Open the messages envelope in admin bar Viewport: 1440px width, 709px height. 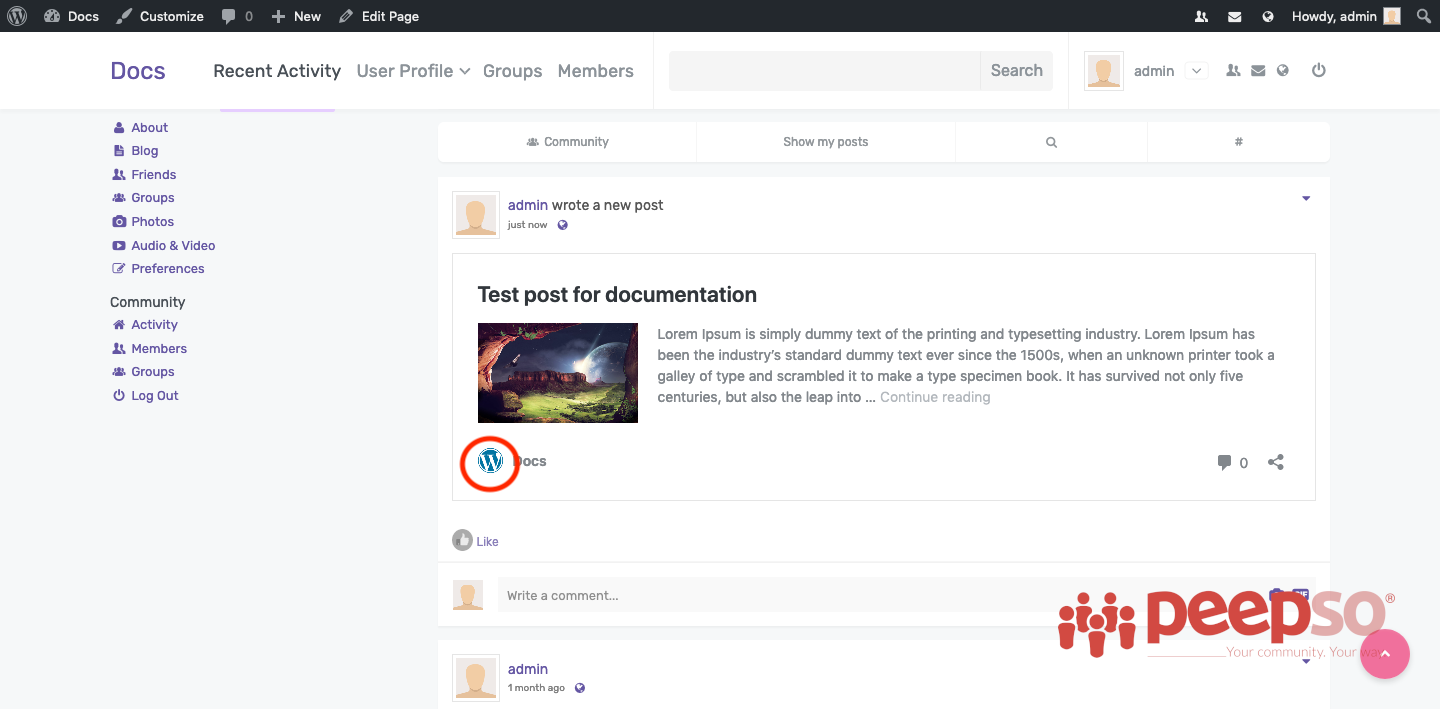pos(1235,16)
